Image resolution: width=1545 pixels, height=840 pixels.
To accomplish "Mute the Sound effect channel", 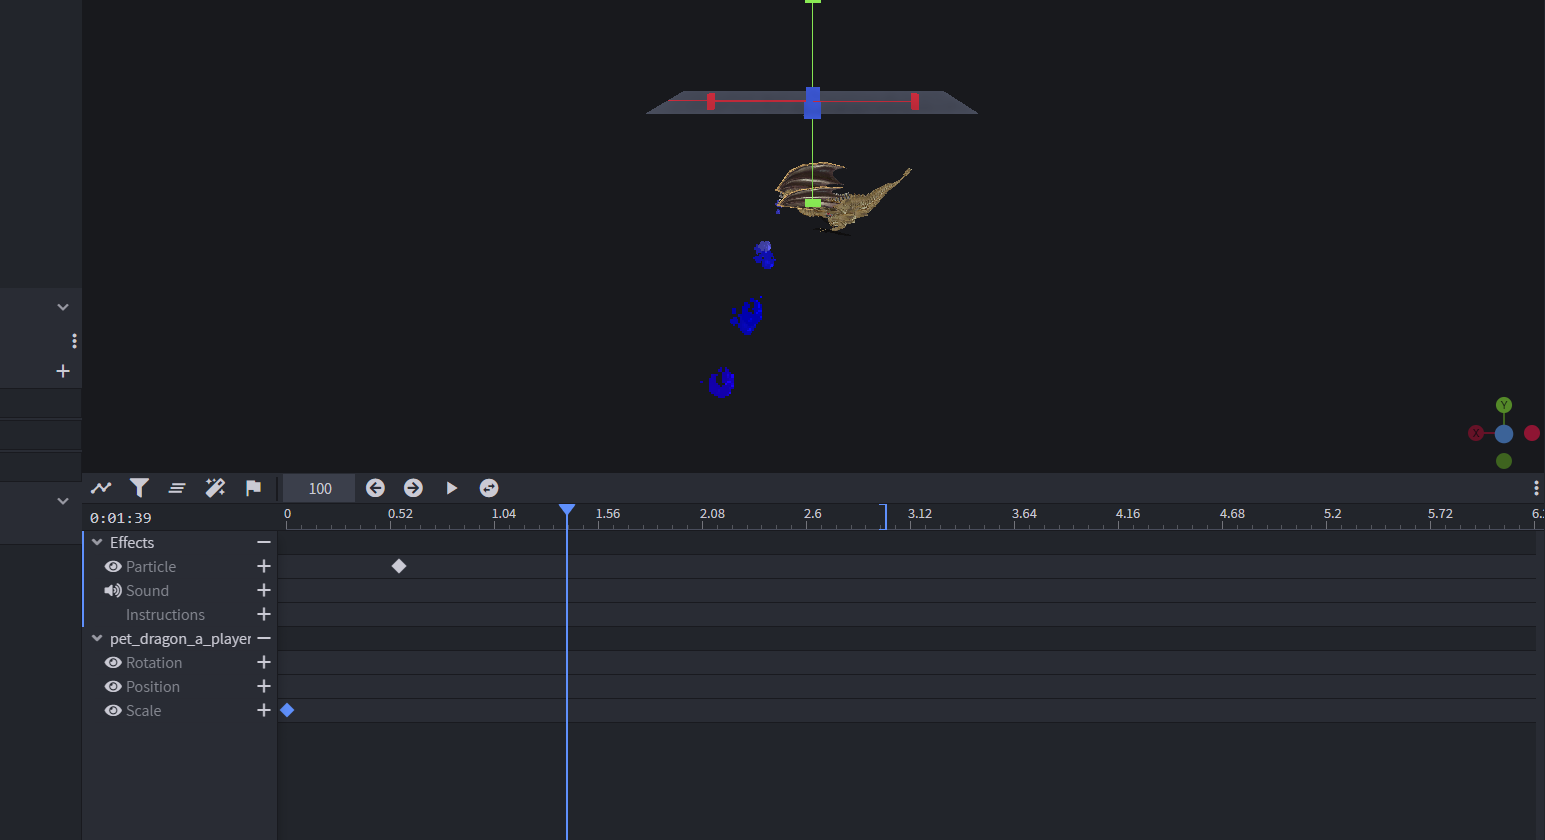I will click(113, 591).
